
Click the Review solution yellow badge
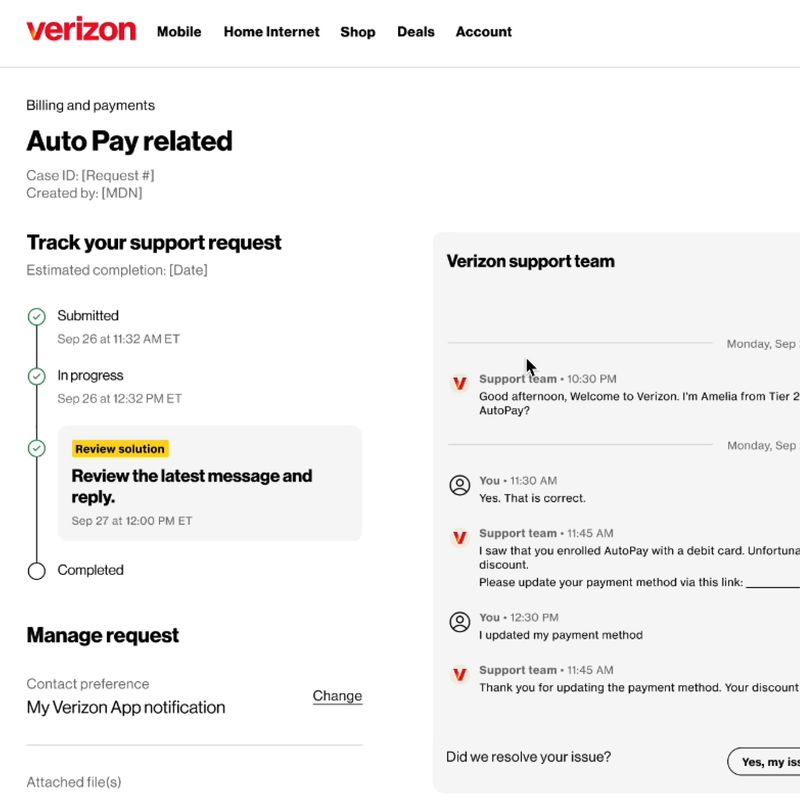(120, 449)
